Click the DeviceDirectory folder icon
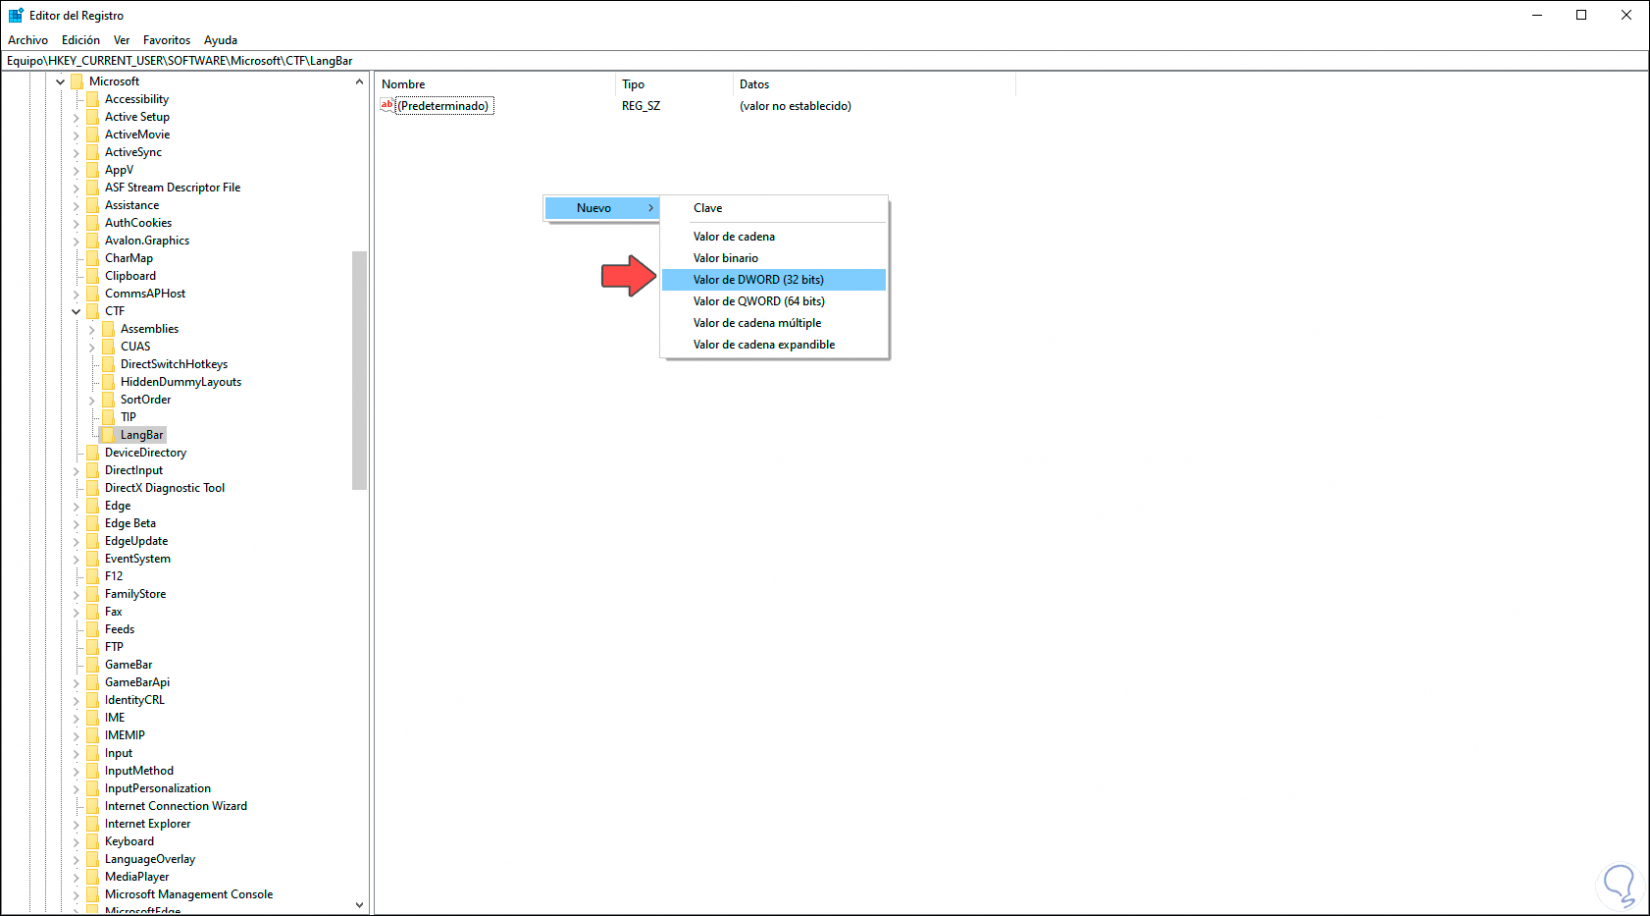The height and width of the screenshot is (916, 1650). 92,453
